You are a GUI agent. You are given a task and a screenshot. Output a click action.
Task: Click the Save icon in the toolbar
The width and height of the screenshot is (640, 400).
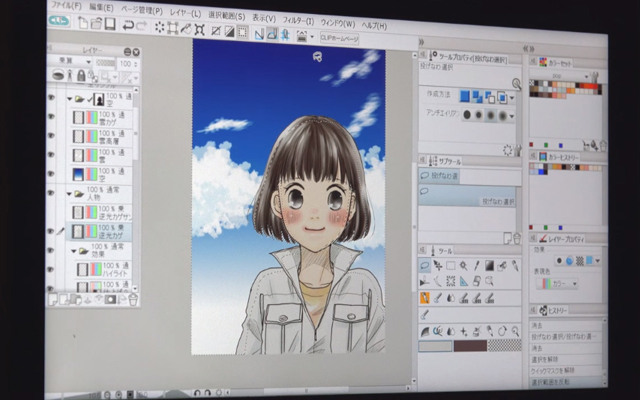click(110, 23)
